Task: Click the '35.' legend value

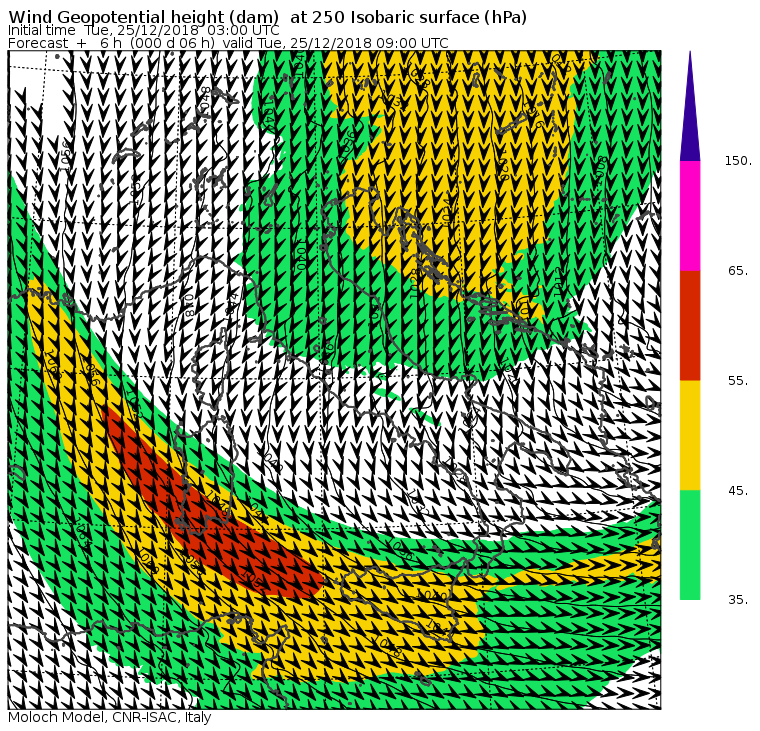Action: pos(738,600)
